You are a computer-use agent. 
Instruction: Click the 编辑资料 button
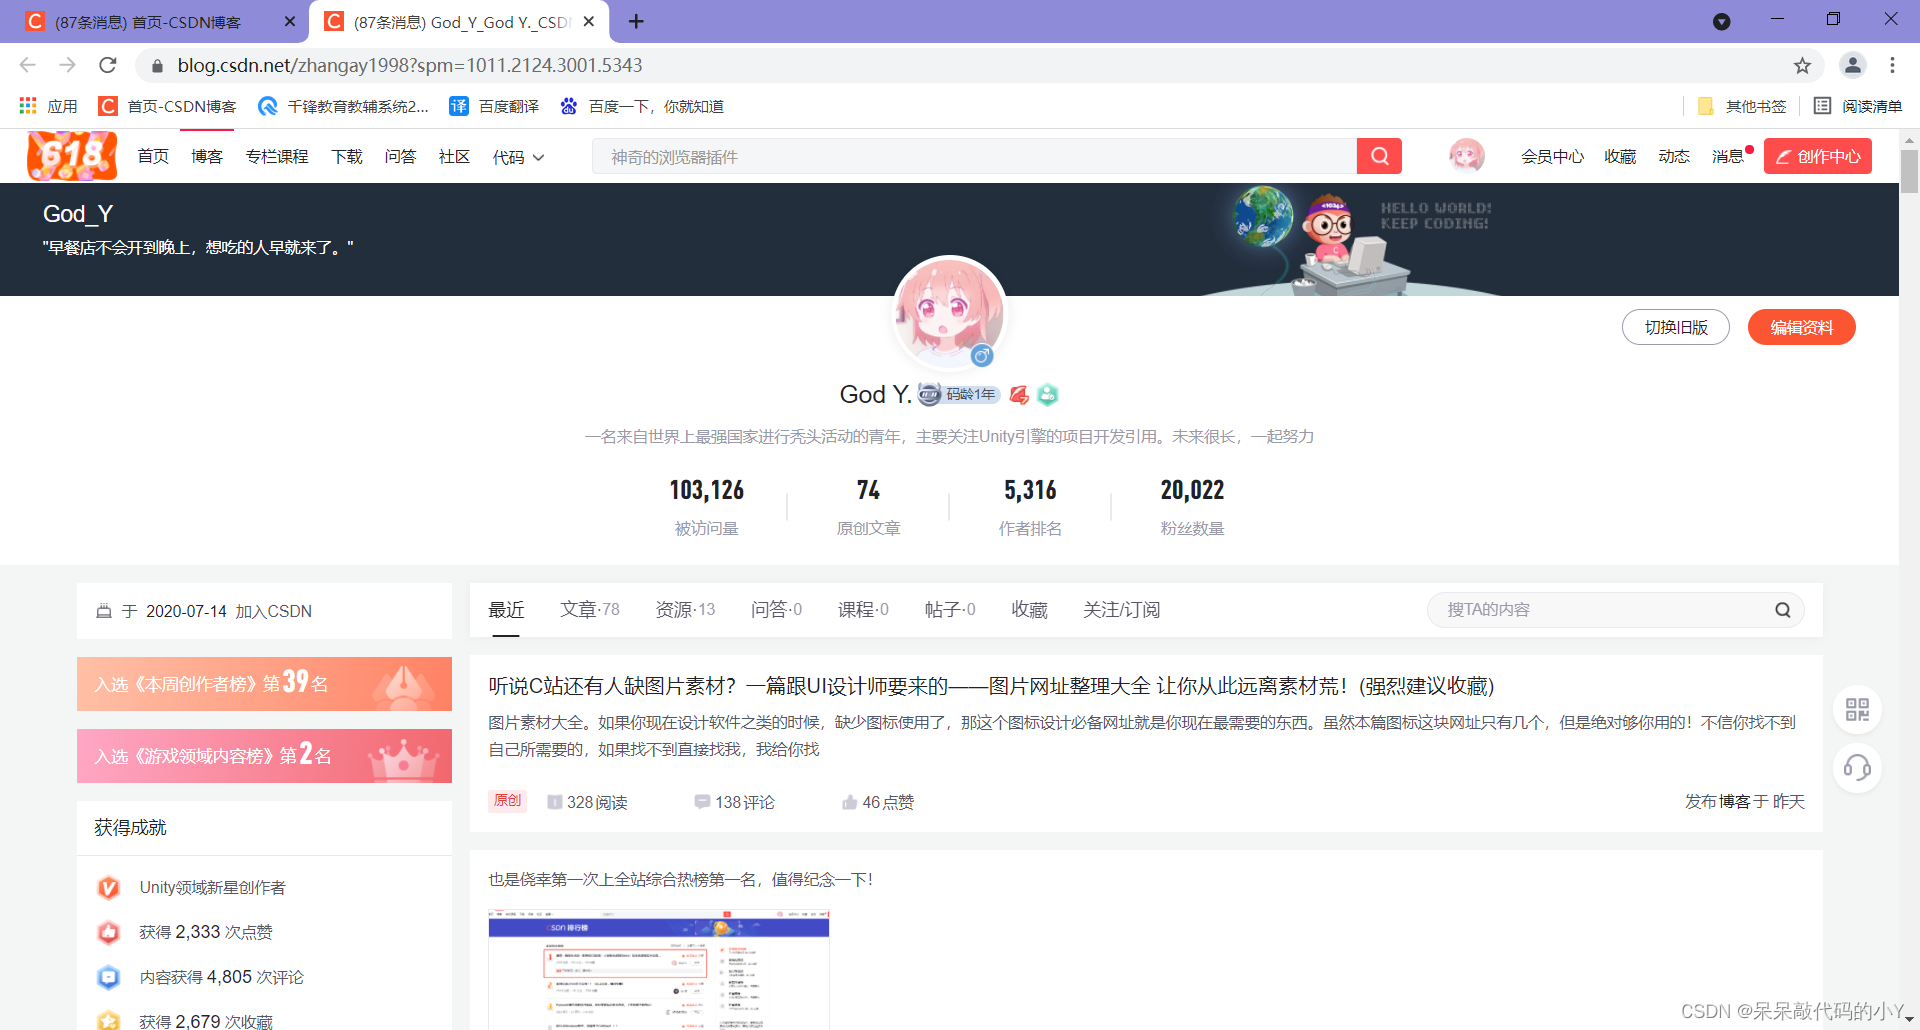coord(1802,327)
